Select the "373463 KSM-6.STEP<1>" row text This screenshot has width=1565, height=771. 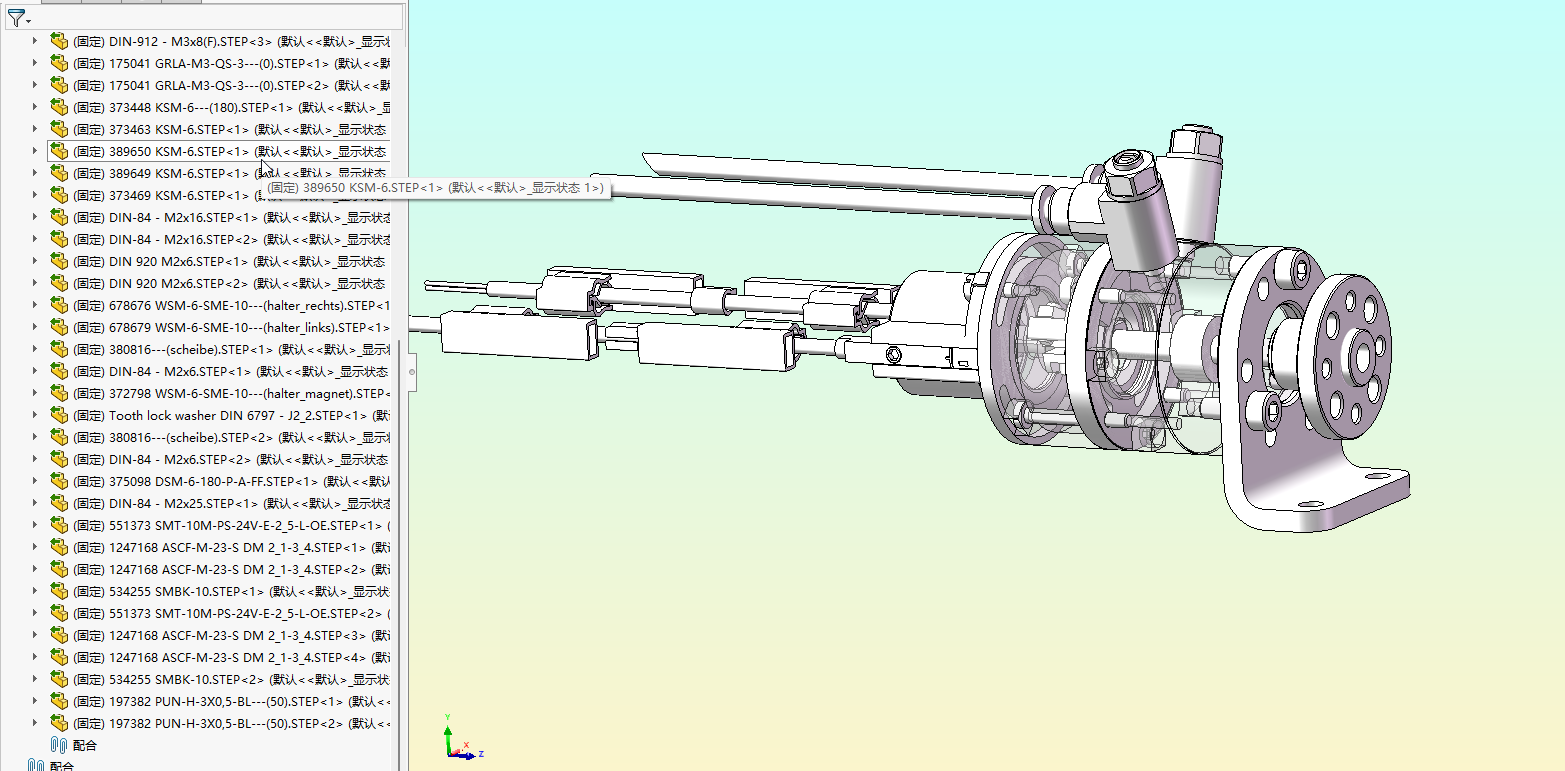[229, 129]
